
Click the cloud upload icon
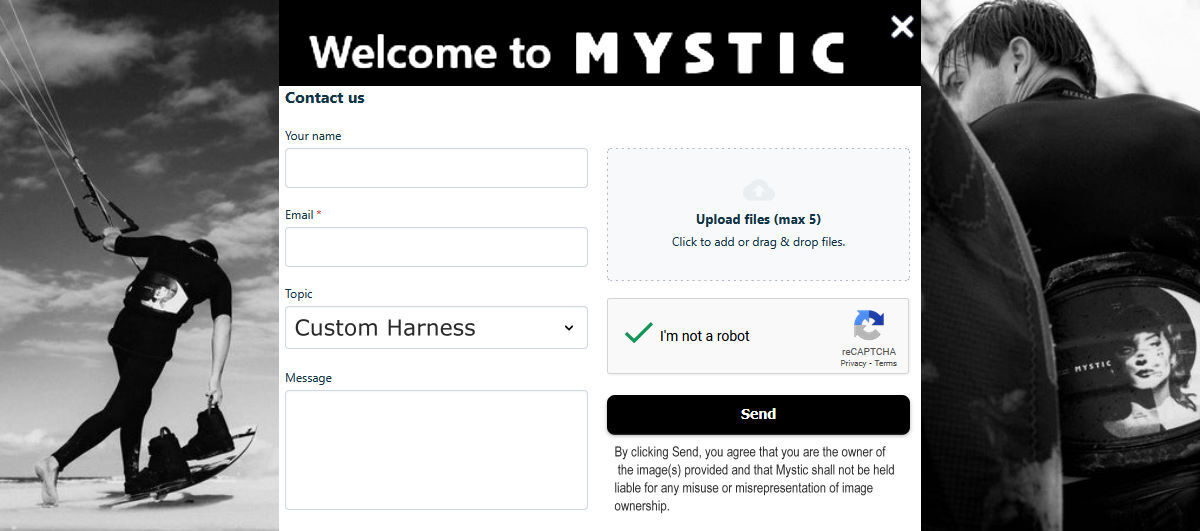point(759,190)
